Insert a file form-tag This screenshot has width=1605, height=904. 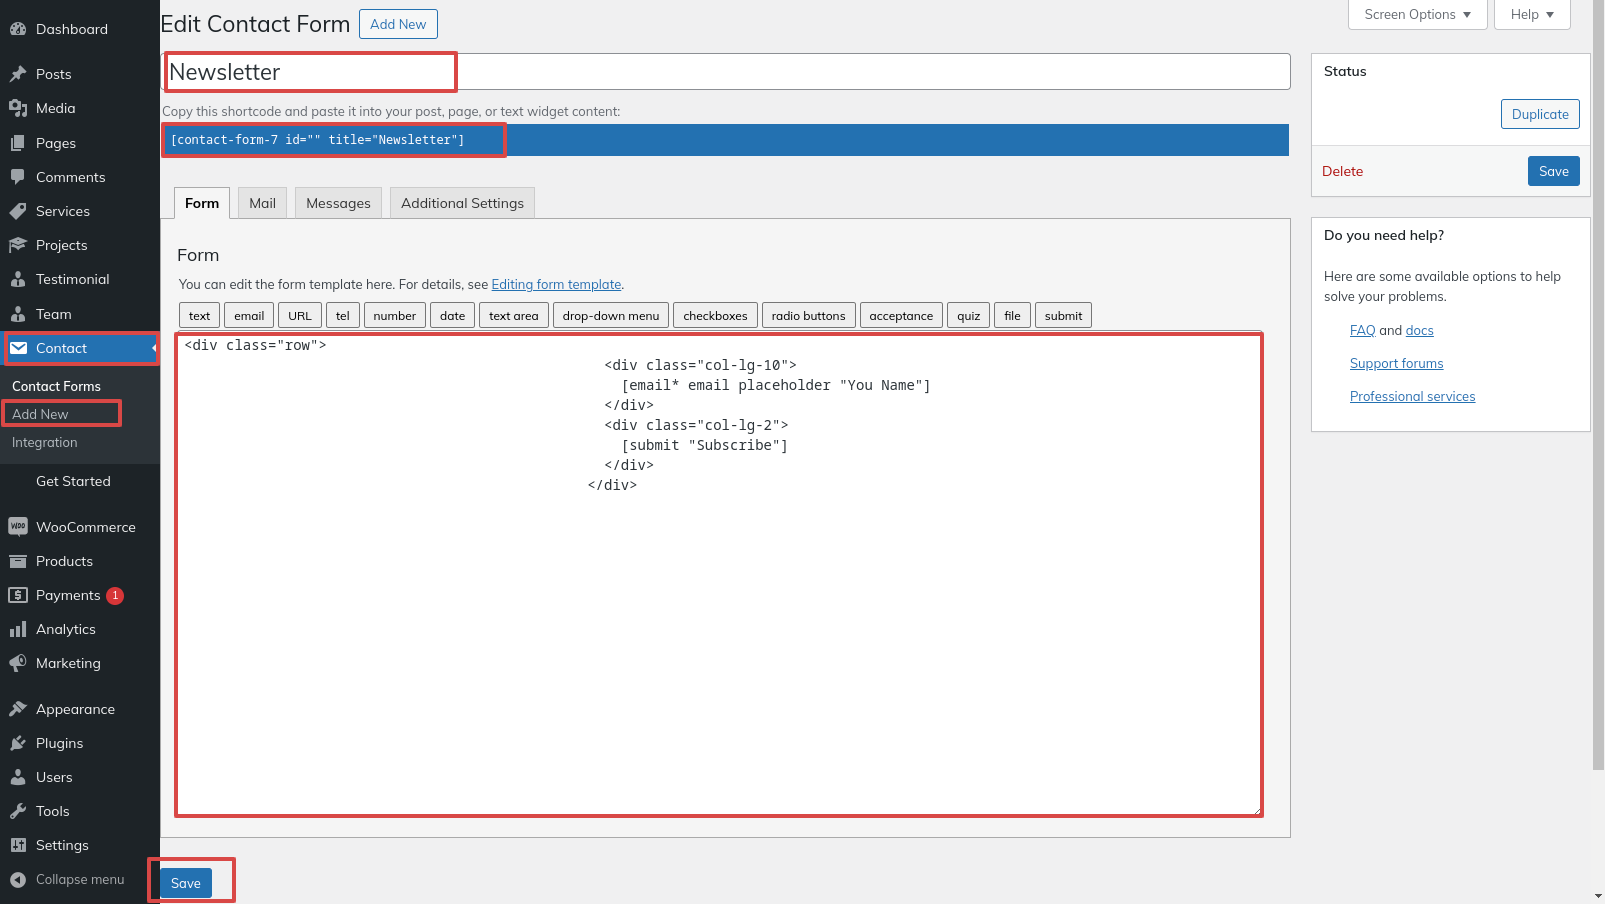tap(1013, 316)
